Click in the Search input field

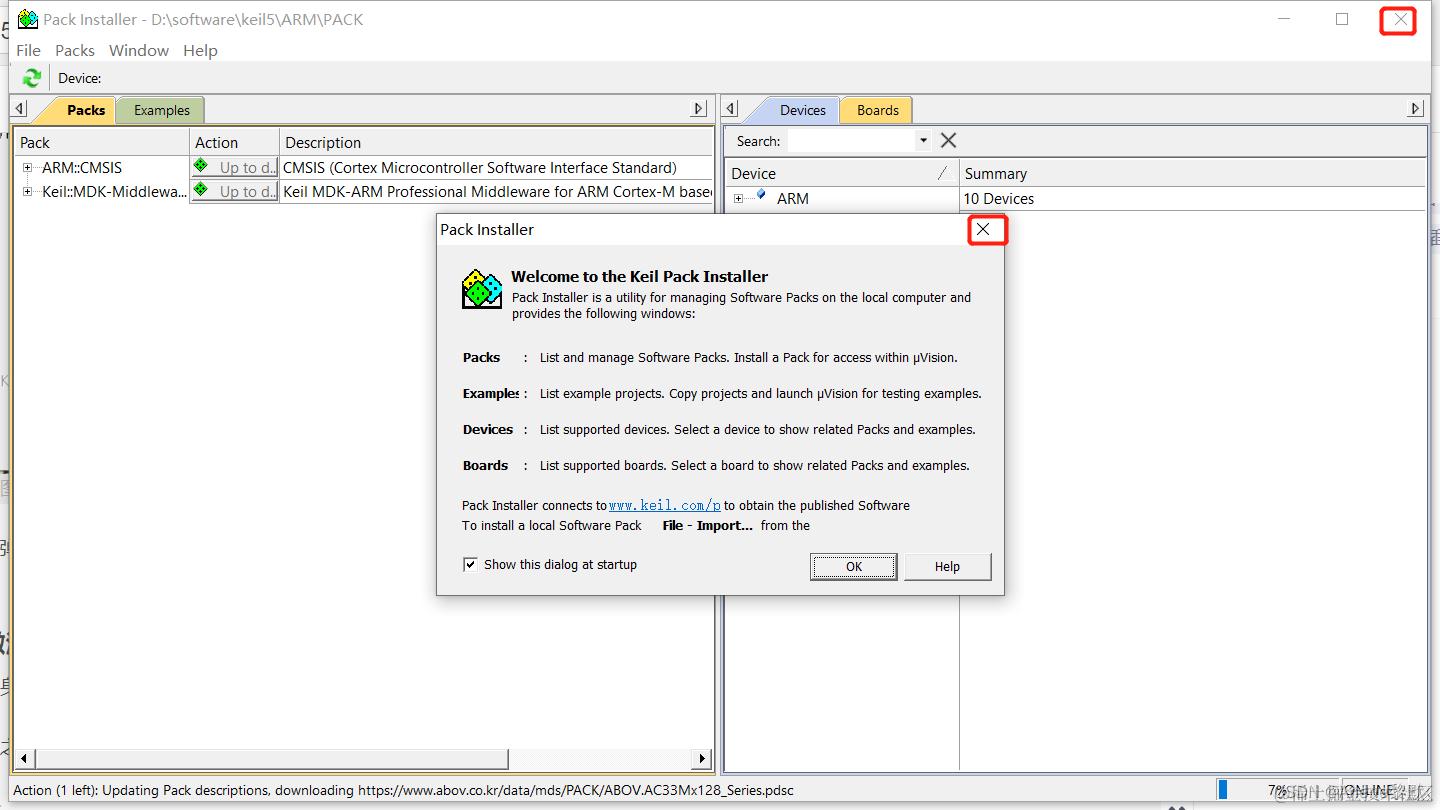851,141
